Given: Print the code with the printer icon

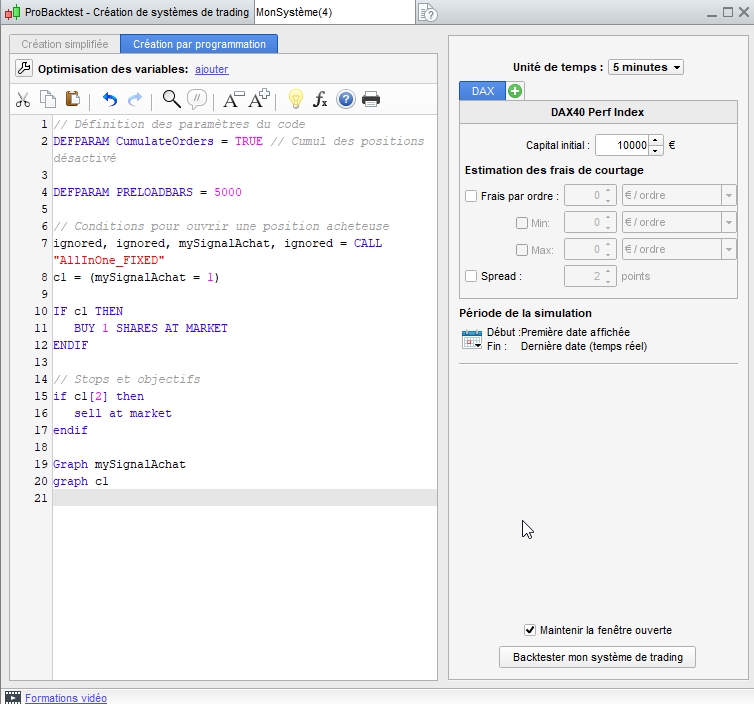Looking at the screenshot, I should (x=371, y=99).
